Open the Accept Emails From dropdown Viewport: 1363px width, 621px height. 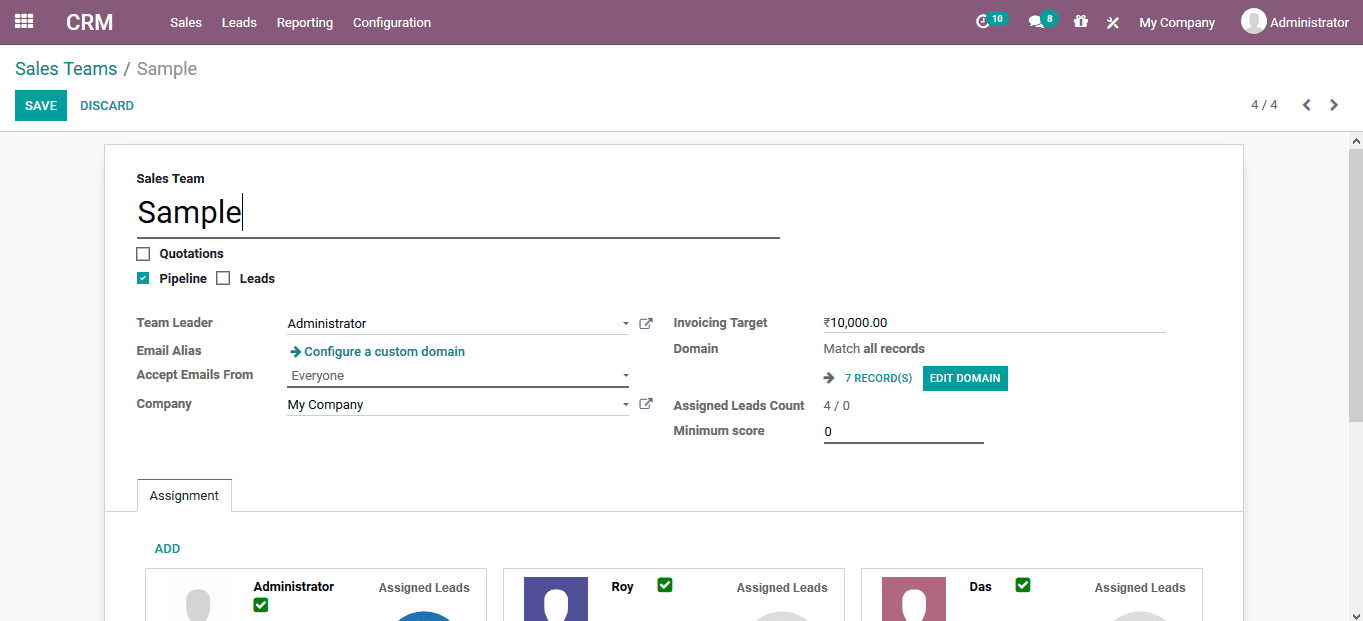[x=626, y=375]
